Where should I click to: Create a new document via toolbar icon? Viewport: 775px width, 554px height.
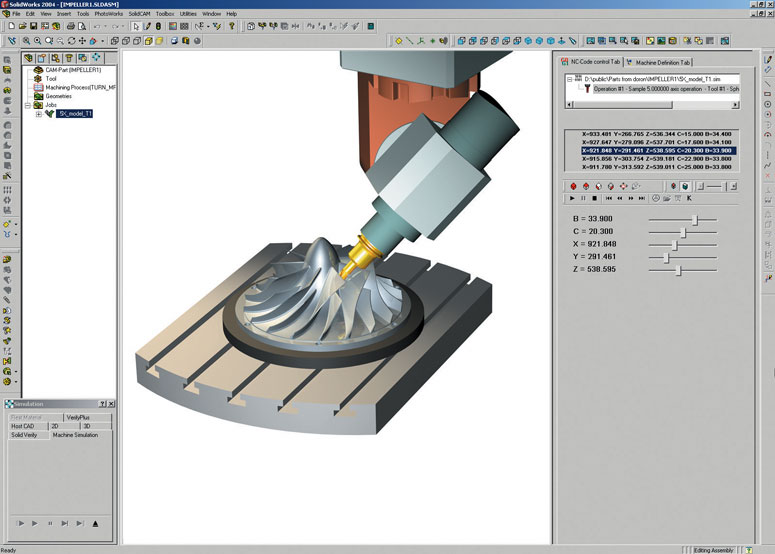point(11,26)
